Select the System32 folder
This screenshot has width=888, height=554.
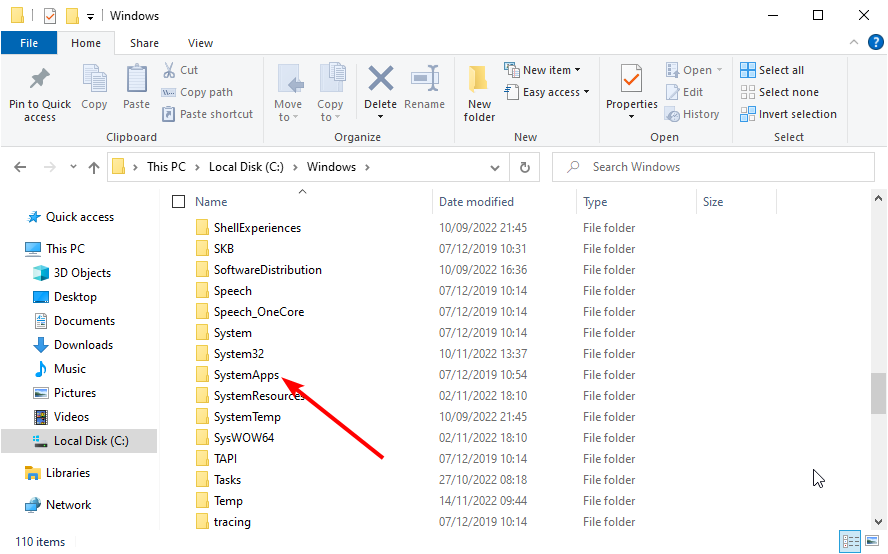click(238, 353)
